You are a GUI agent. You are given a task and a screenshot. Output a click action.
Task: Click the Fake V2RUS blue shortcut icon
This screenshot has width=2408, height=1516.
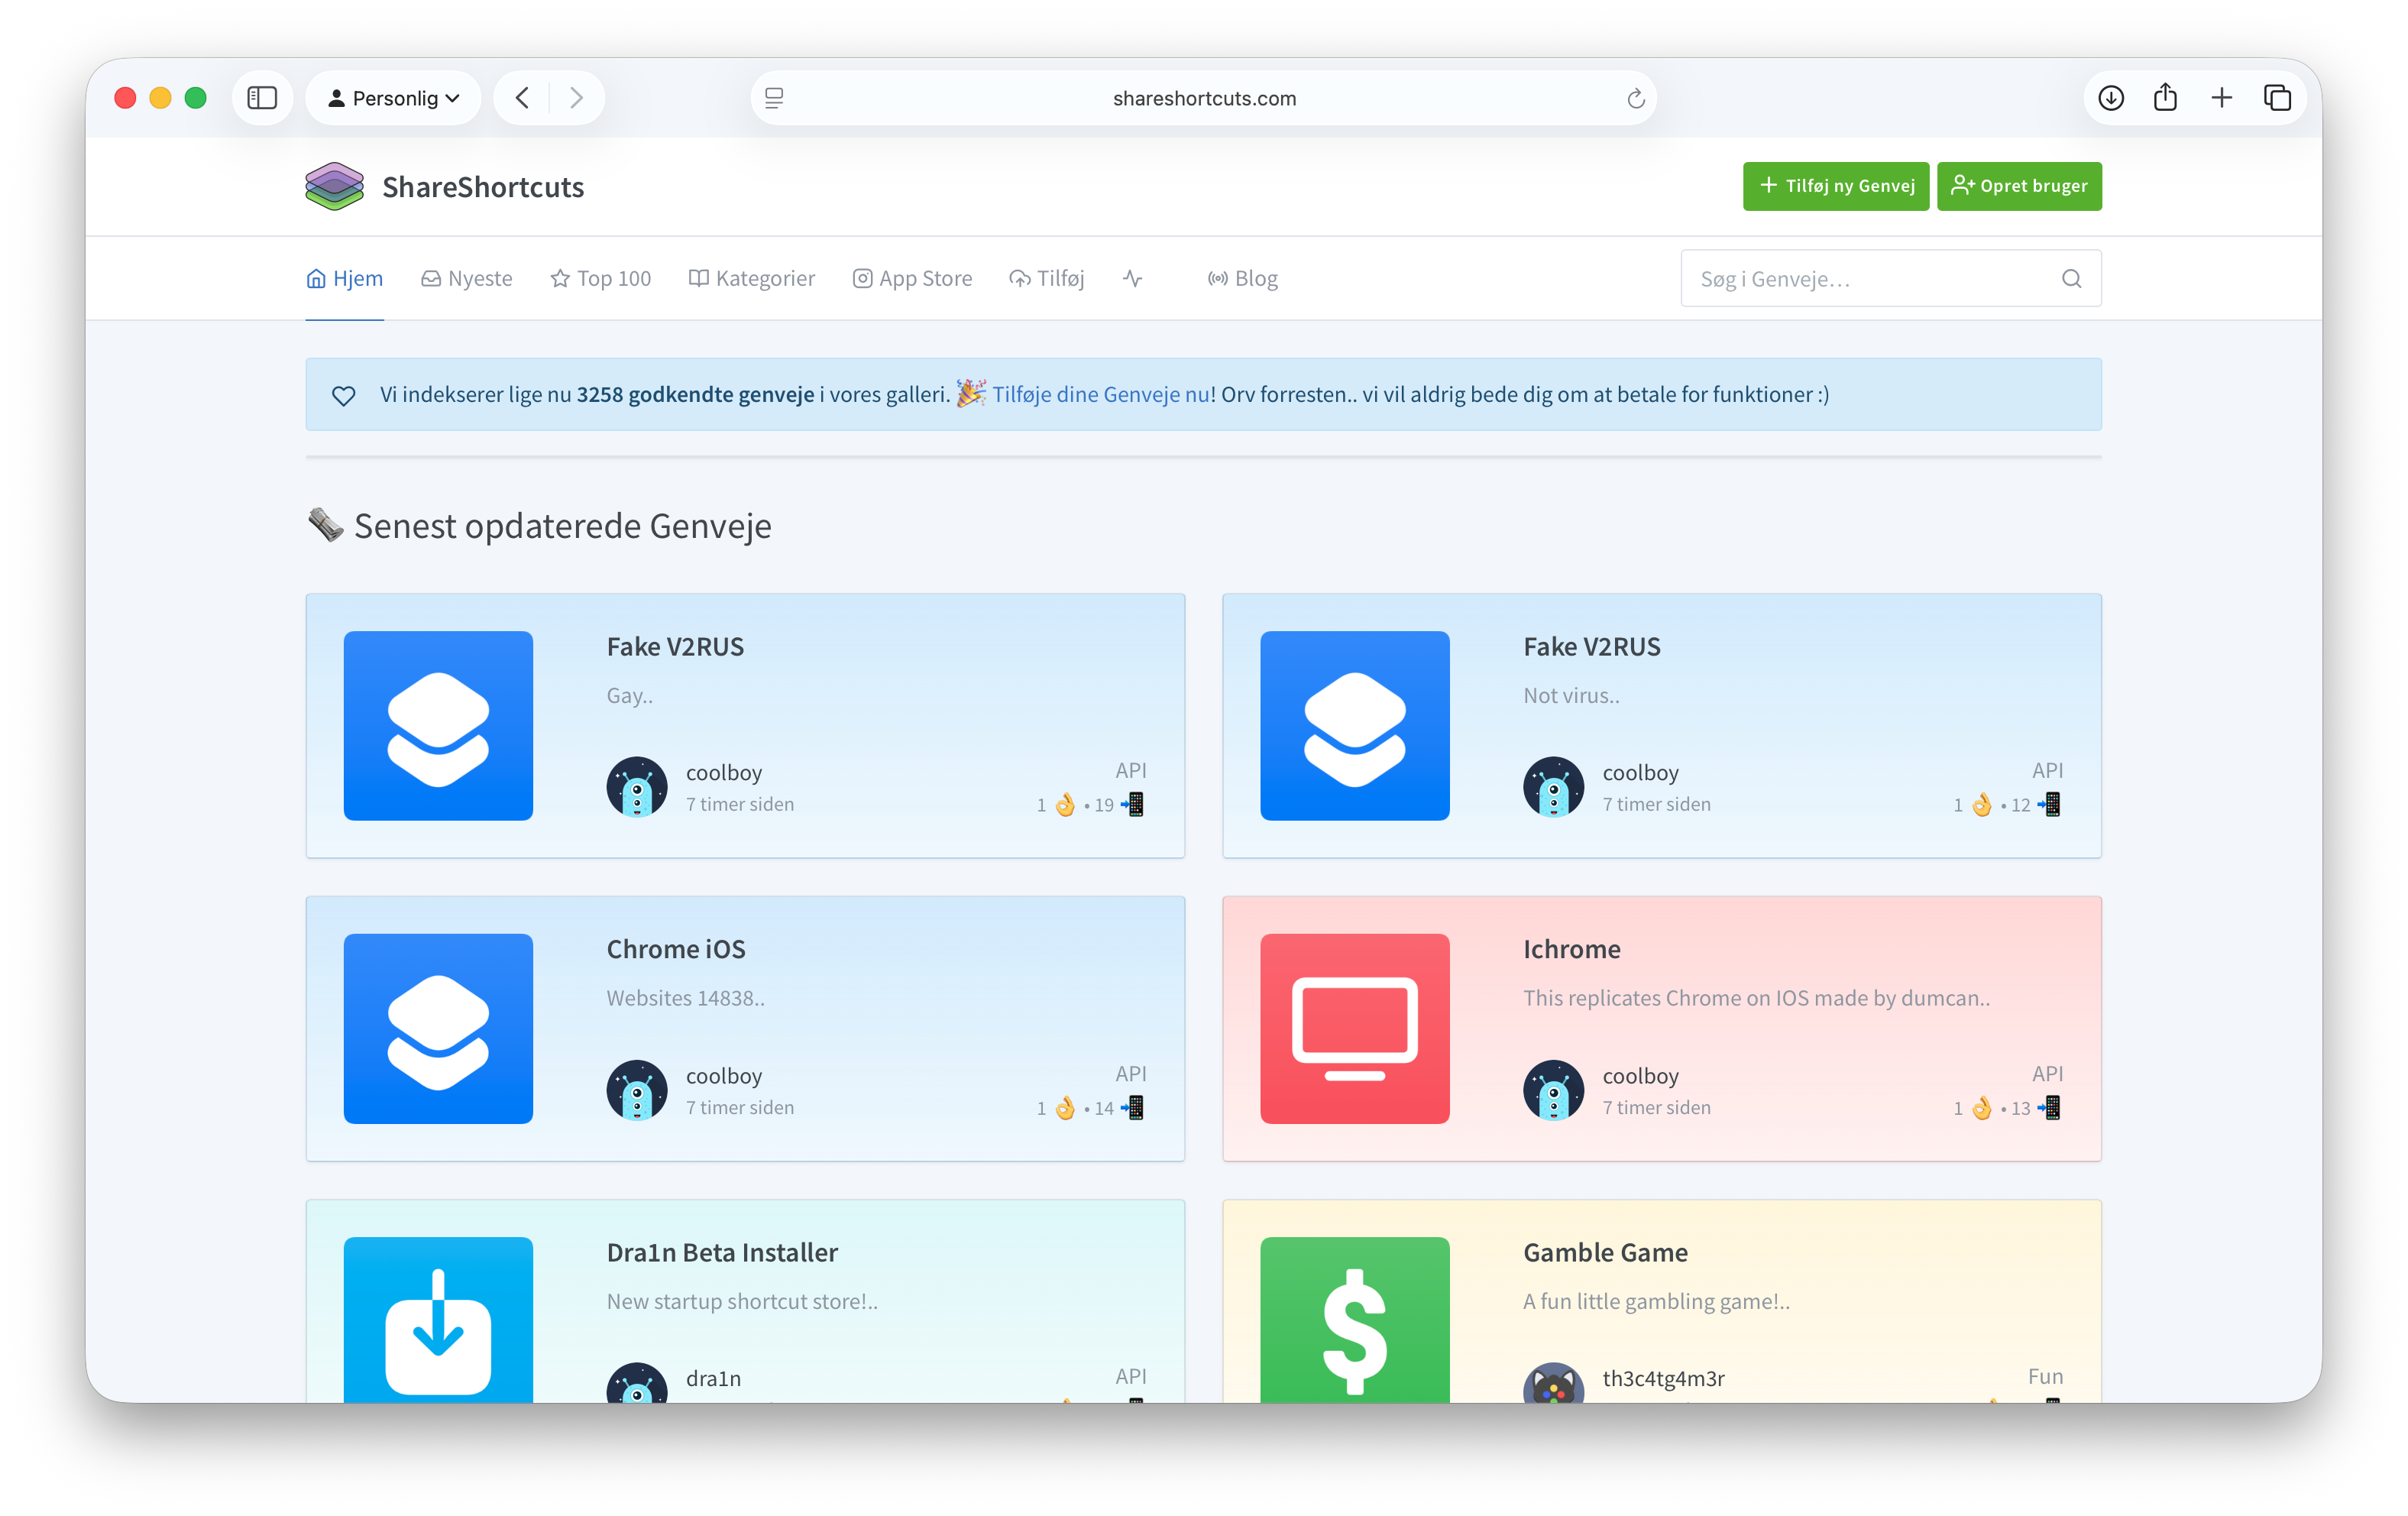click(438, 727)
